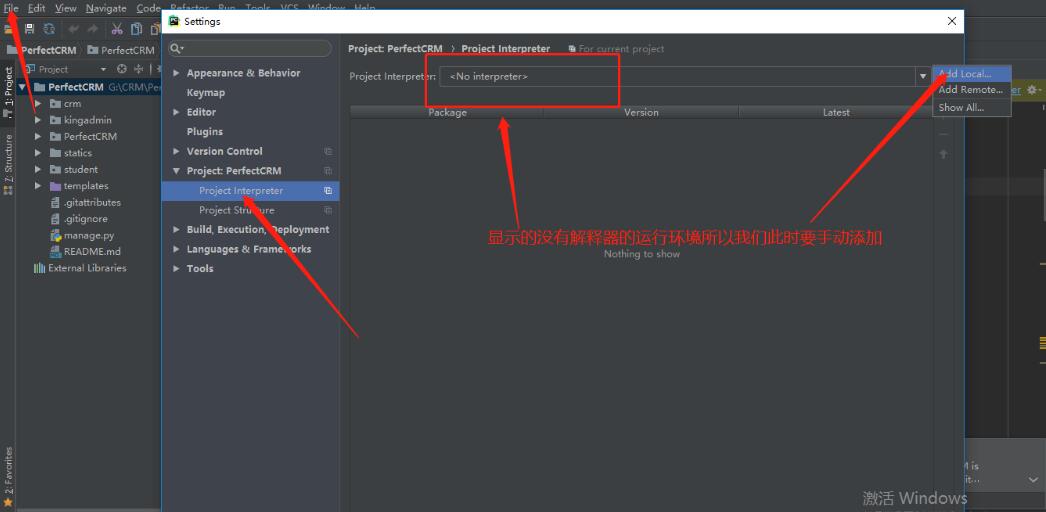Click the Synchronize toolbar icon
The width and height of the screenshot is (1046, 512).
point(49,29)
